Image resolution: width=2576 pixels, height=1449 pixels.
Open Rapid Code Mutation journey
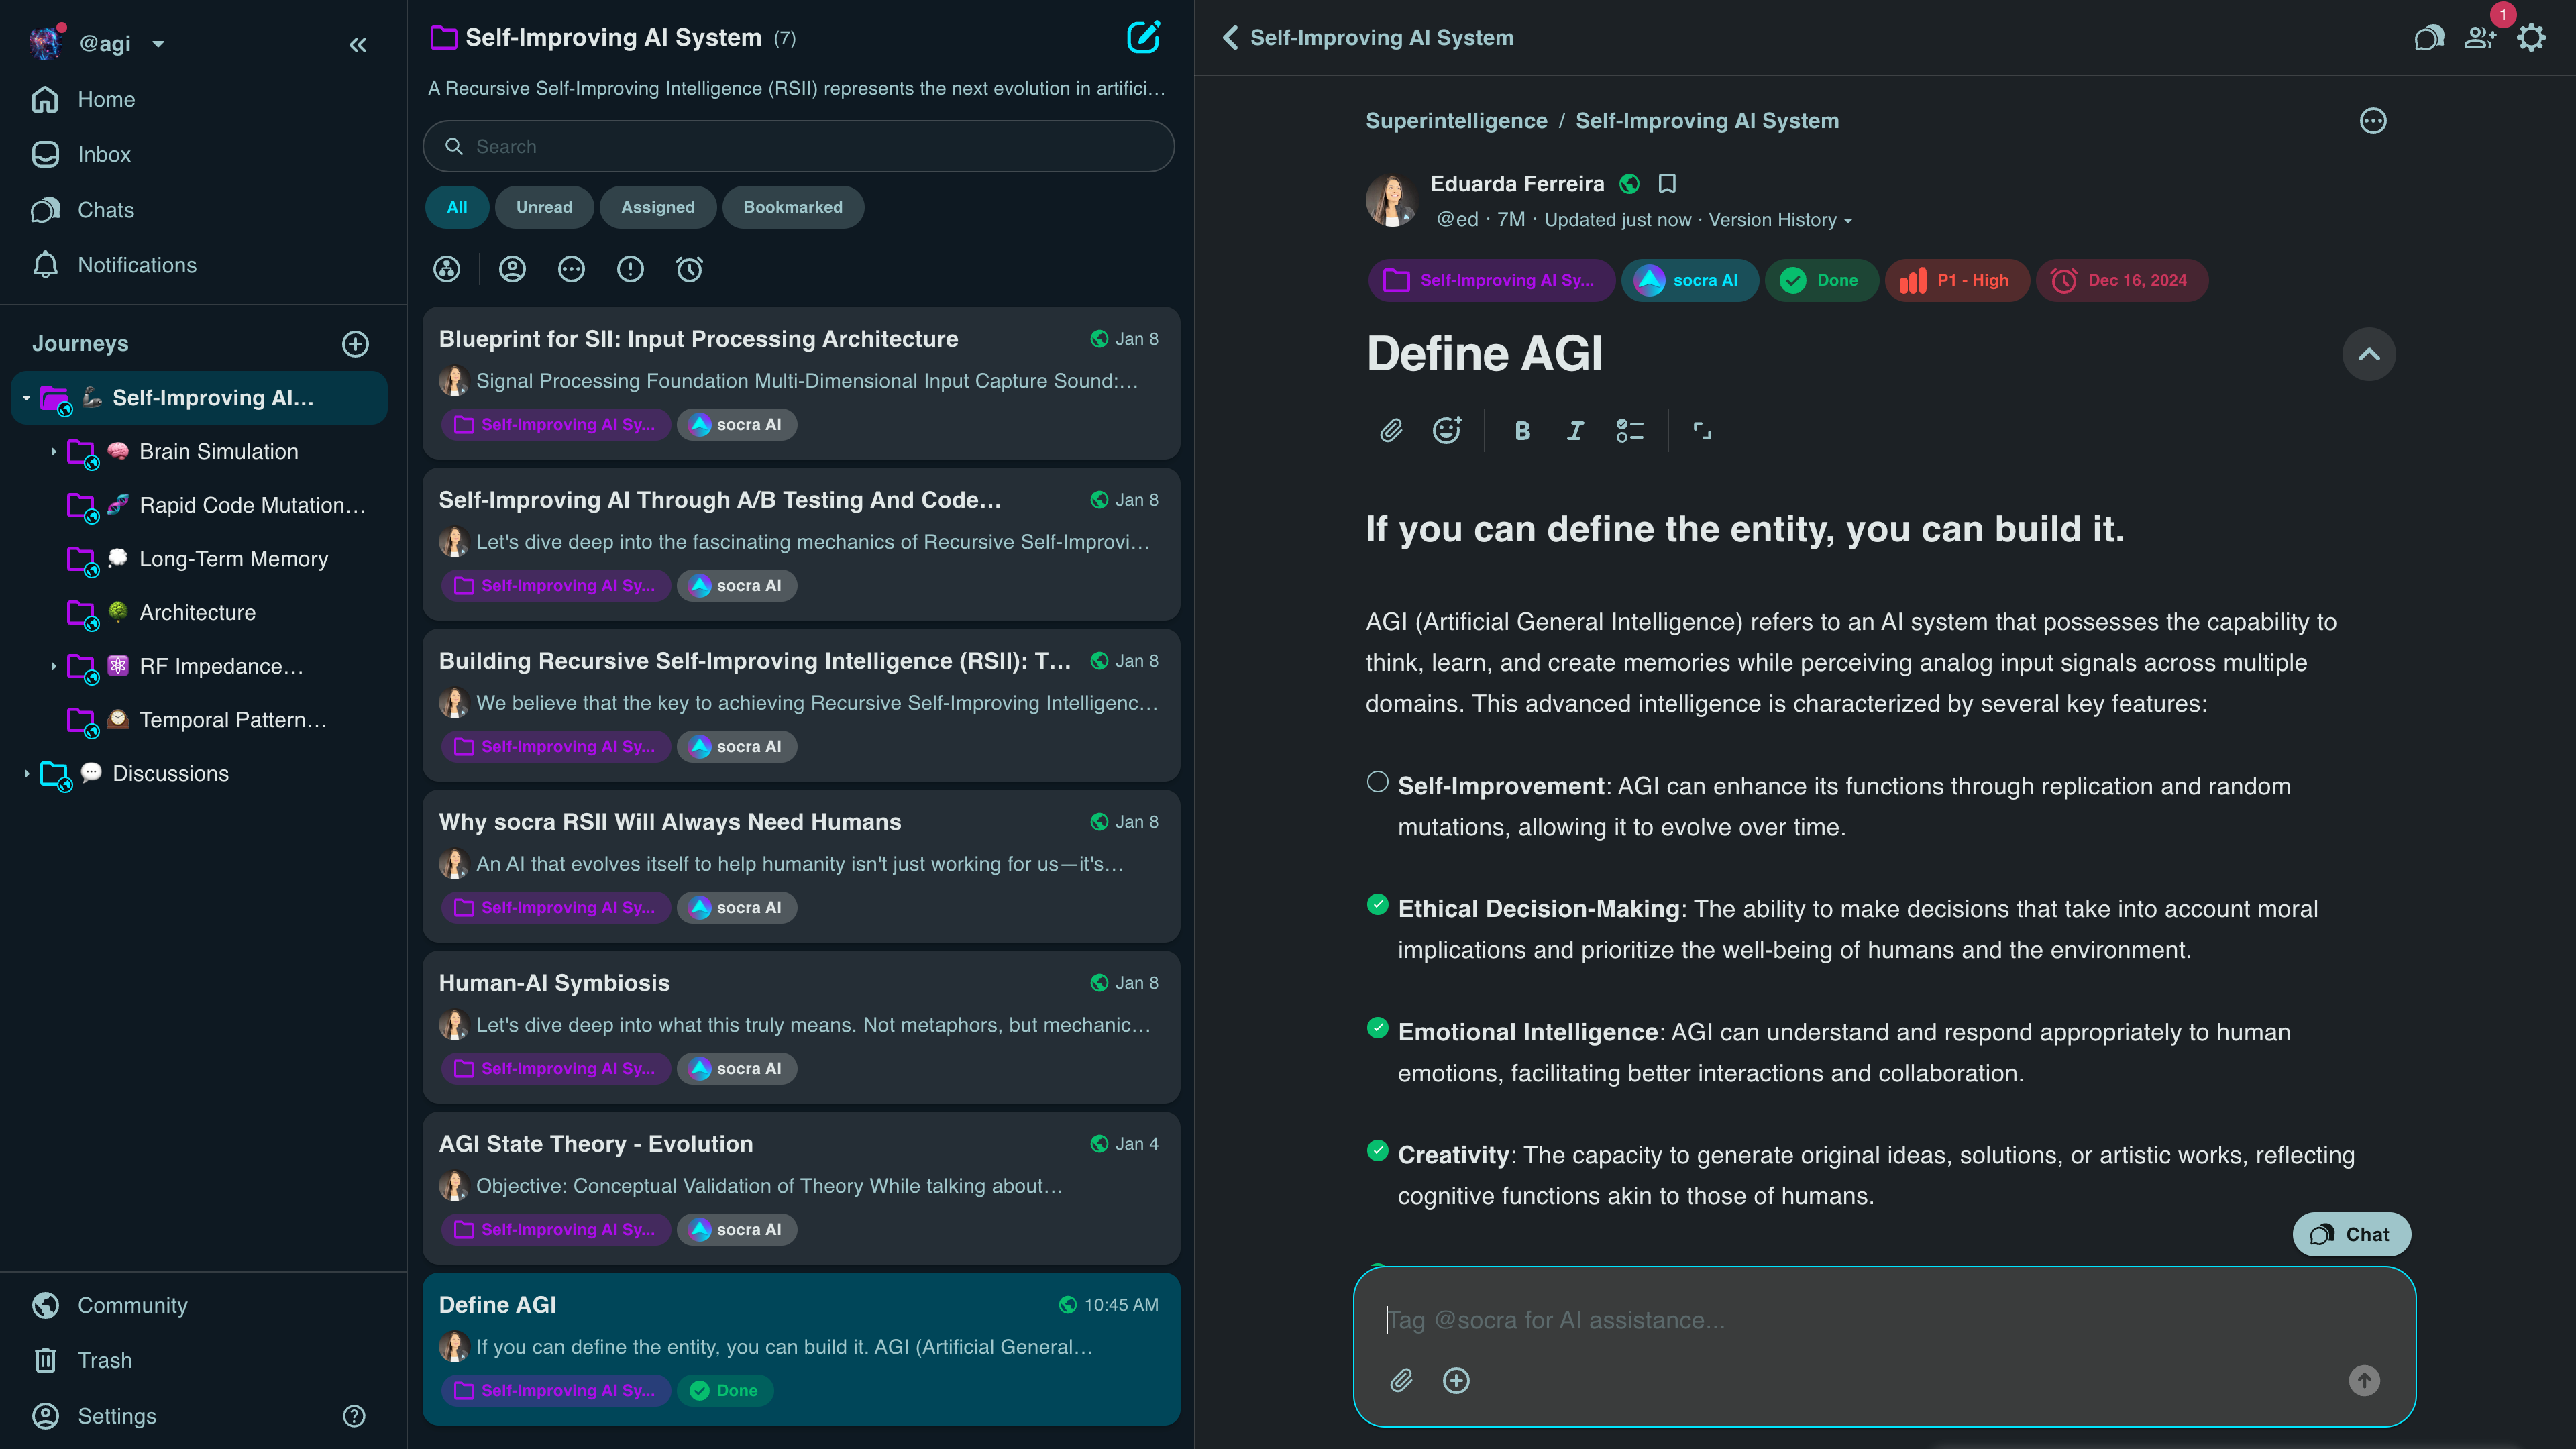(252, 506)
